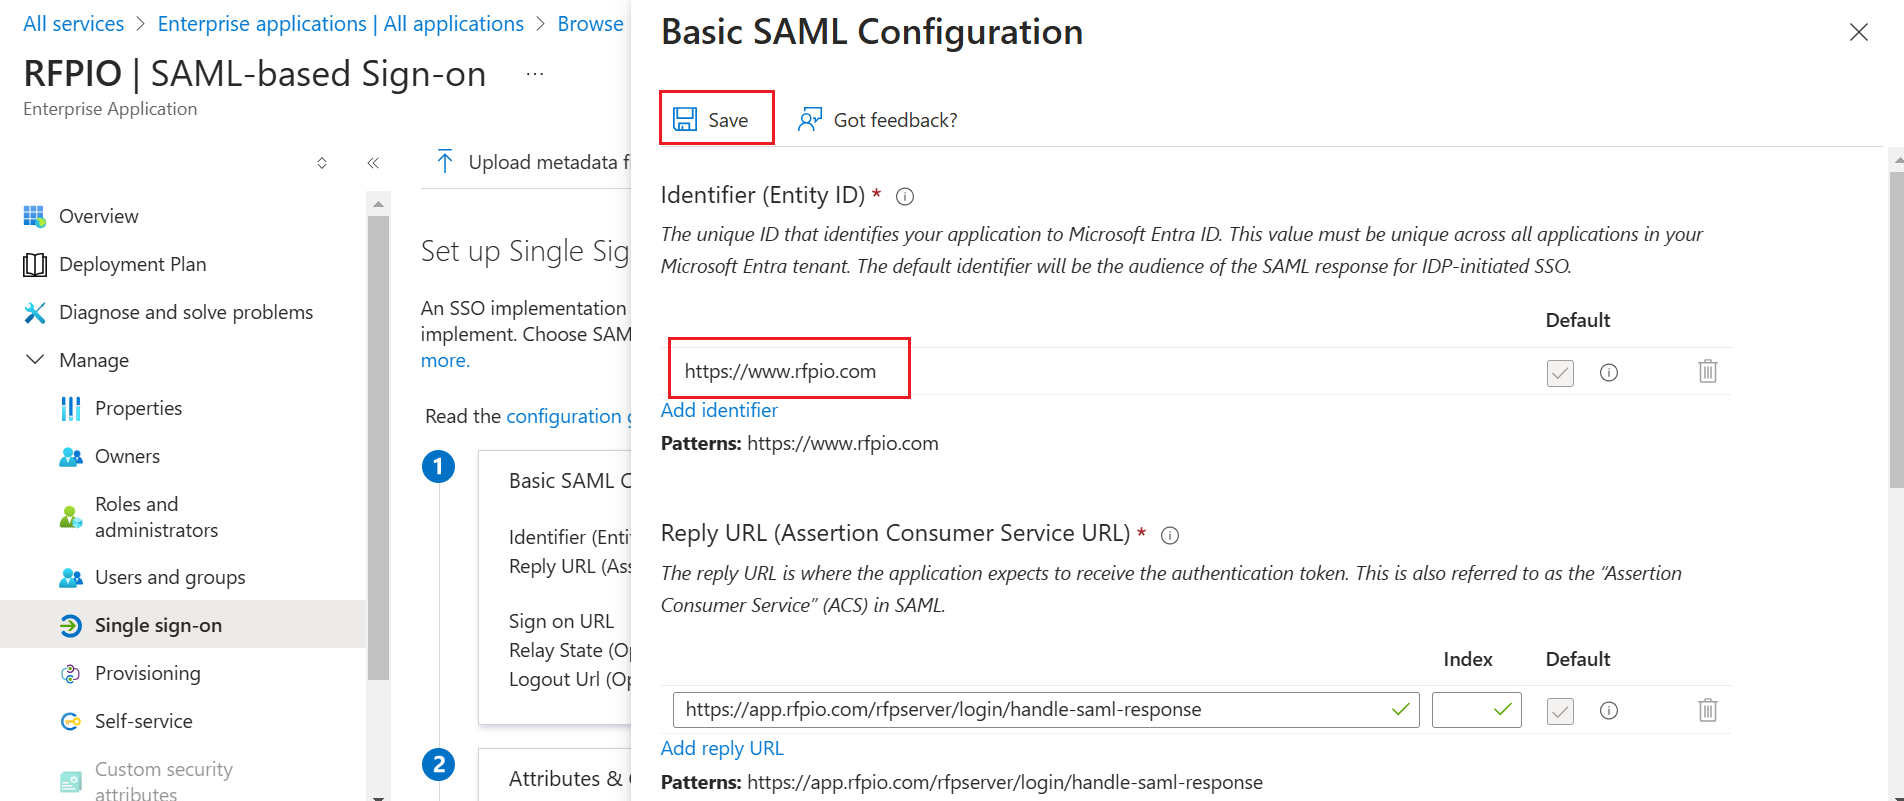Viewport: 1904px width, 801px height.
Task: Click the Save icon in SAML configuration
Action: (x=685, y=119)
